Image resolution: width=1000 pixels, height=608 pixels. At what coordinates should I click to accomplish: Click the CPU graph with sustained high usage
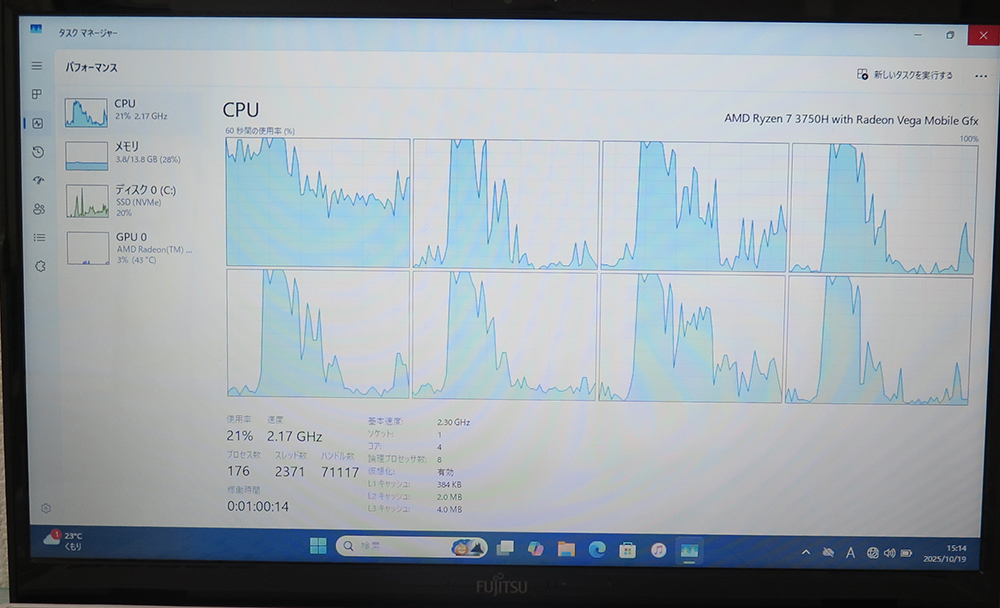coord(318,202)
